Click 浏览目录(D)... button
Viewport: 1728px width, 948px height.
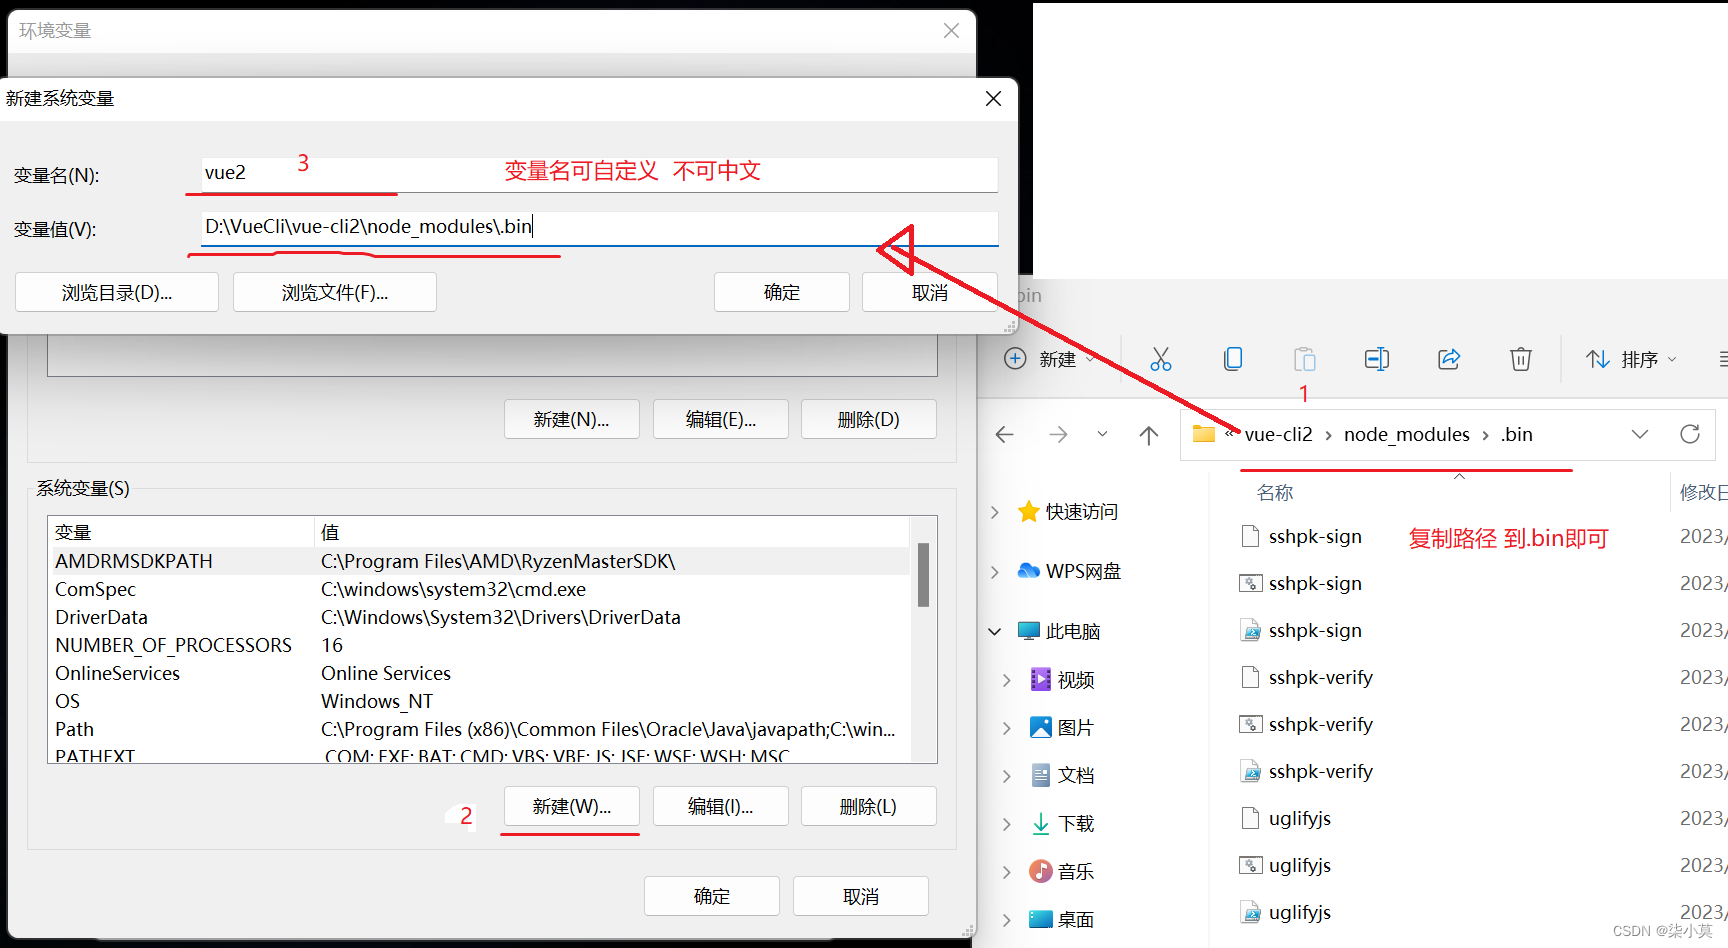click(x=117, y=292)
